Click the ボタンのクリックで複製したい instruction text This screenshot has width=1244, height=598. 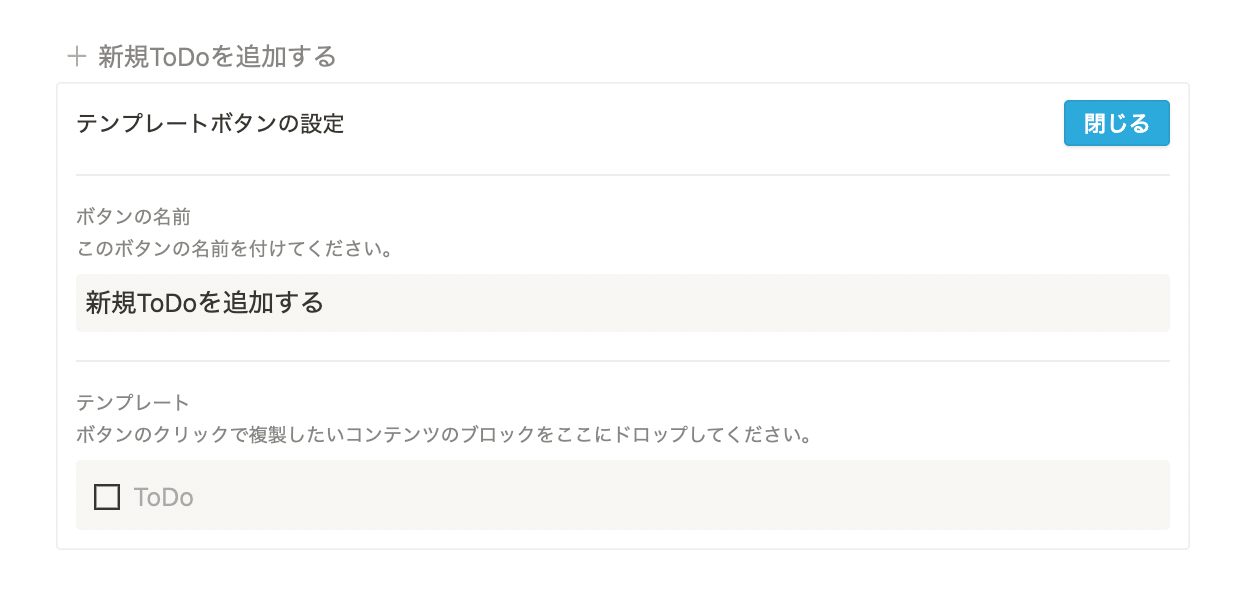[x=200, y=436]
